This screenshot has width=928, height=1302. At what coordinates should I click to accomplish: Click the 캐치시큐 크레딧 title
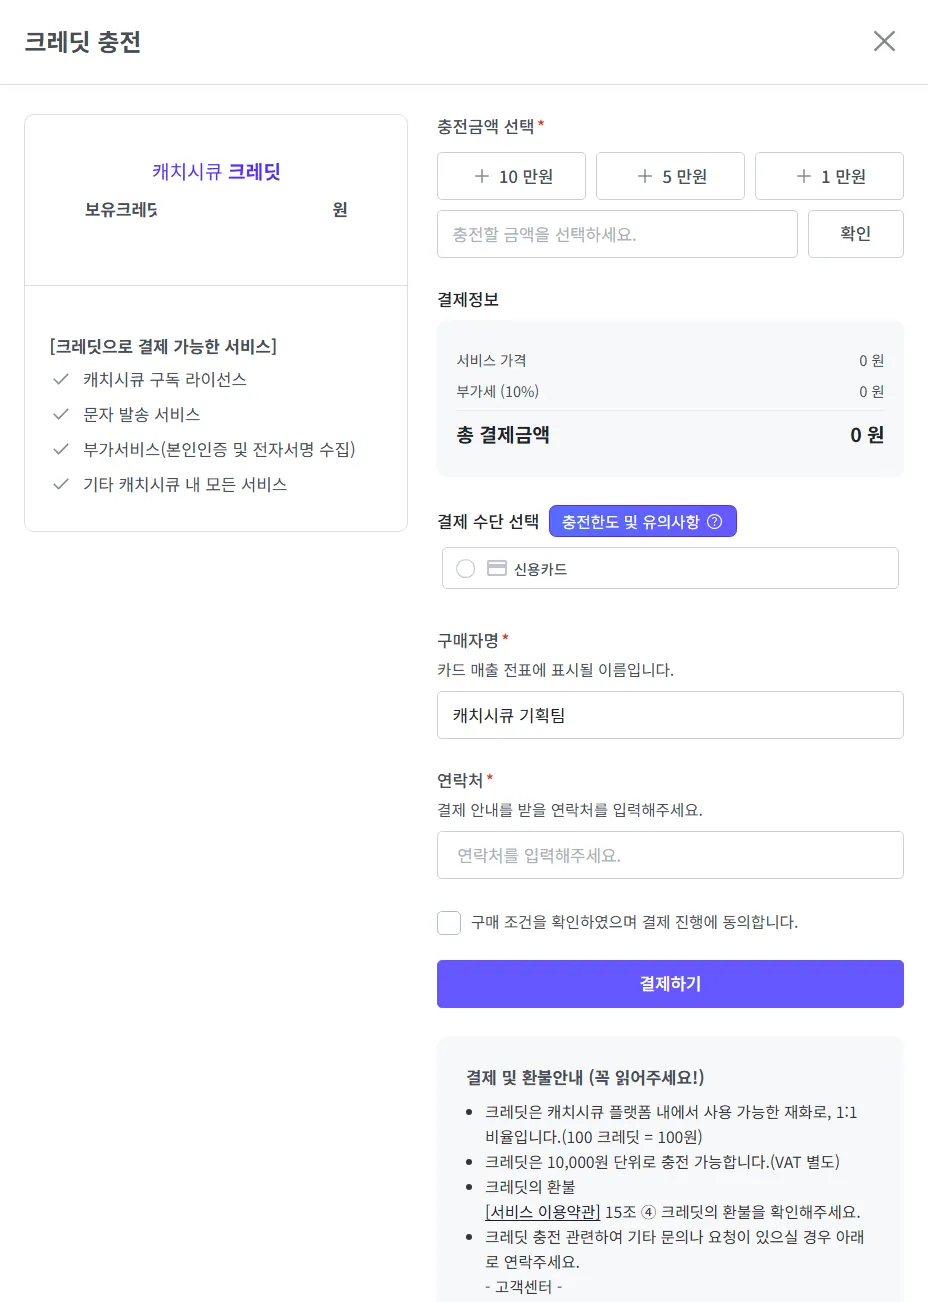point(216,171)
